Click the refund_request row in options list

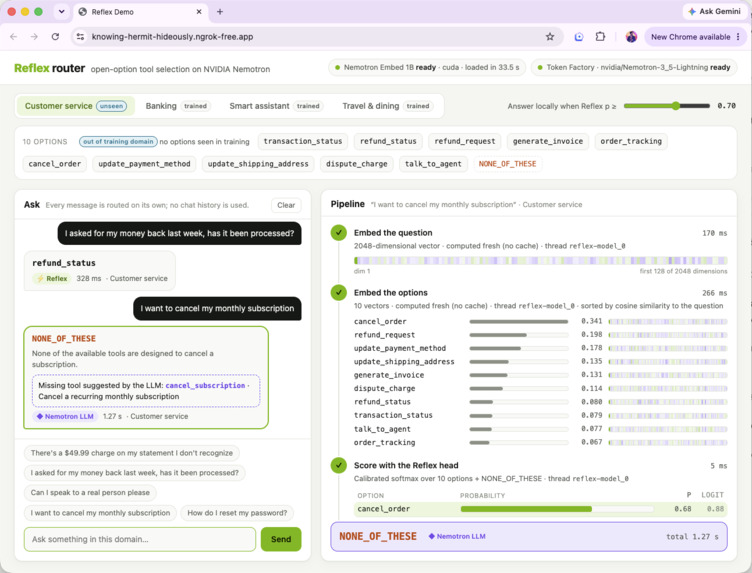point(540,335)
